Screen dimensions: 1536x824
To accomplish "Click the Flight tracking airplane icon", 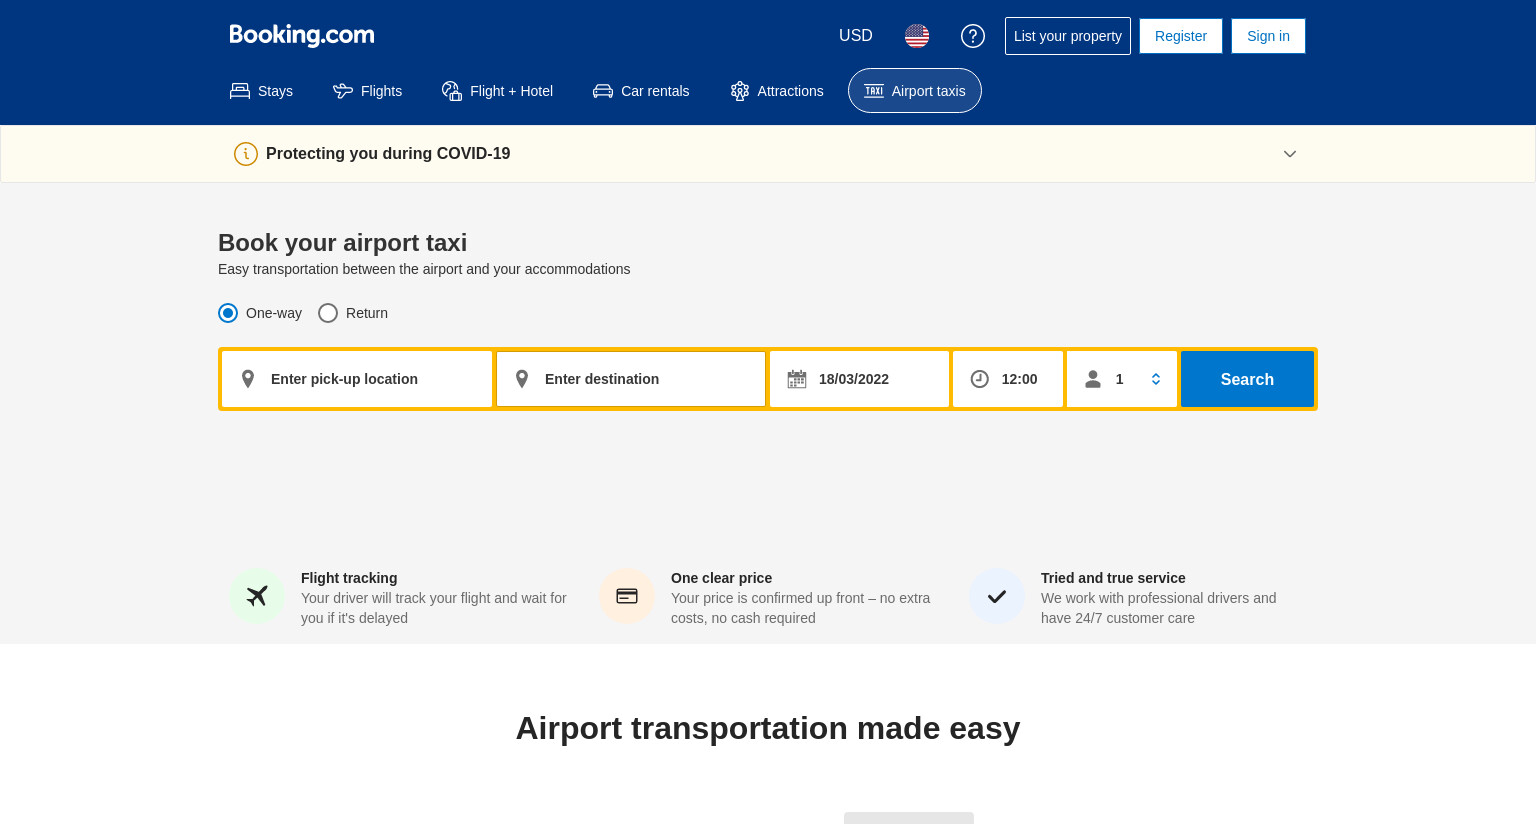I will pyautogui.click(x=257, y=596).
